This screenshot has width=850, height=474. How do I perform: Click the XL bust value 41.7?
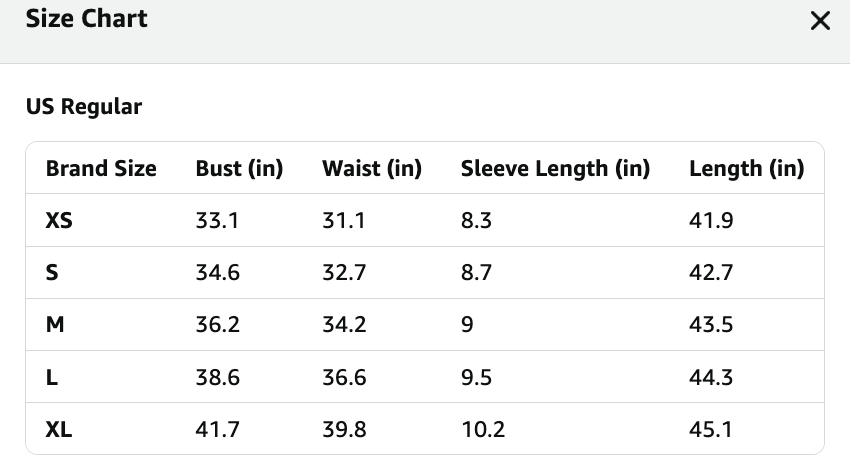(217, 429)
